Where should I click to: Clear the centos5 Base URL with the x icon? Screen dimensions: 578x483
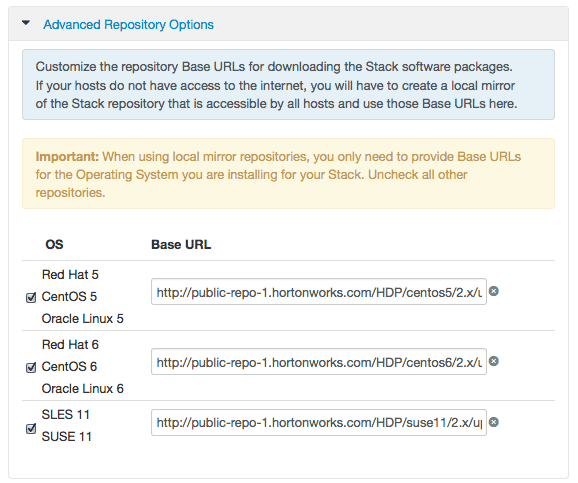[x=494, y=291]
